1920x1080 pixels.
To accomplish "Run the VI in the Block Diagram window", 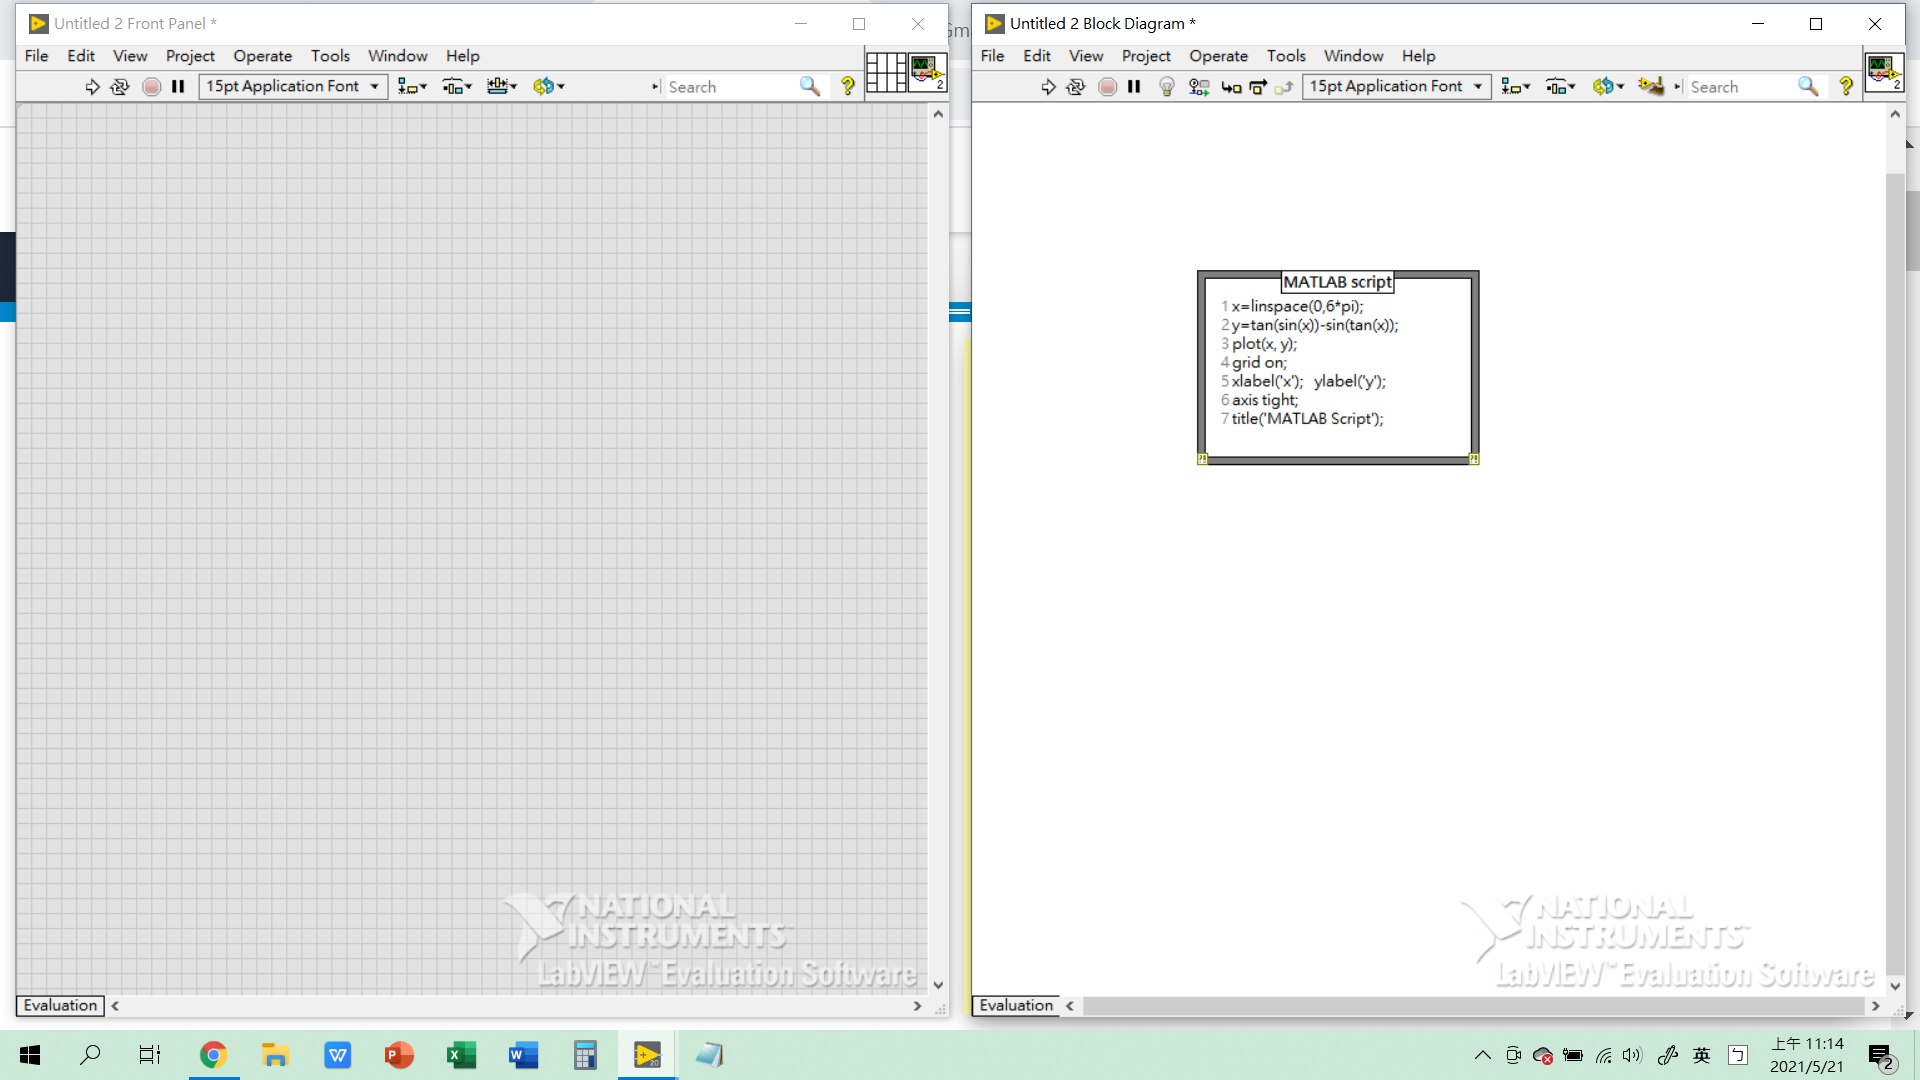I will pos(1048,87).
